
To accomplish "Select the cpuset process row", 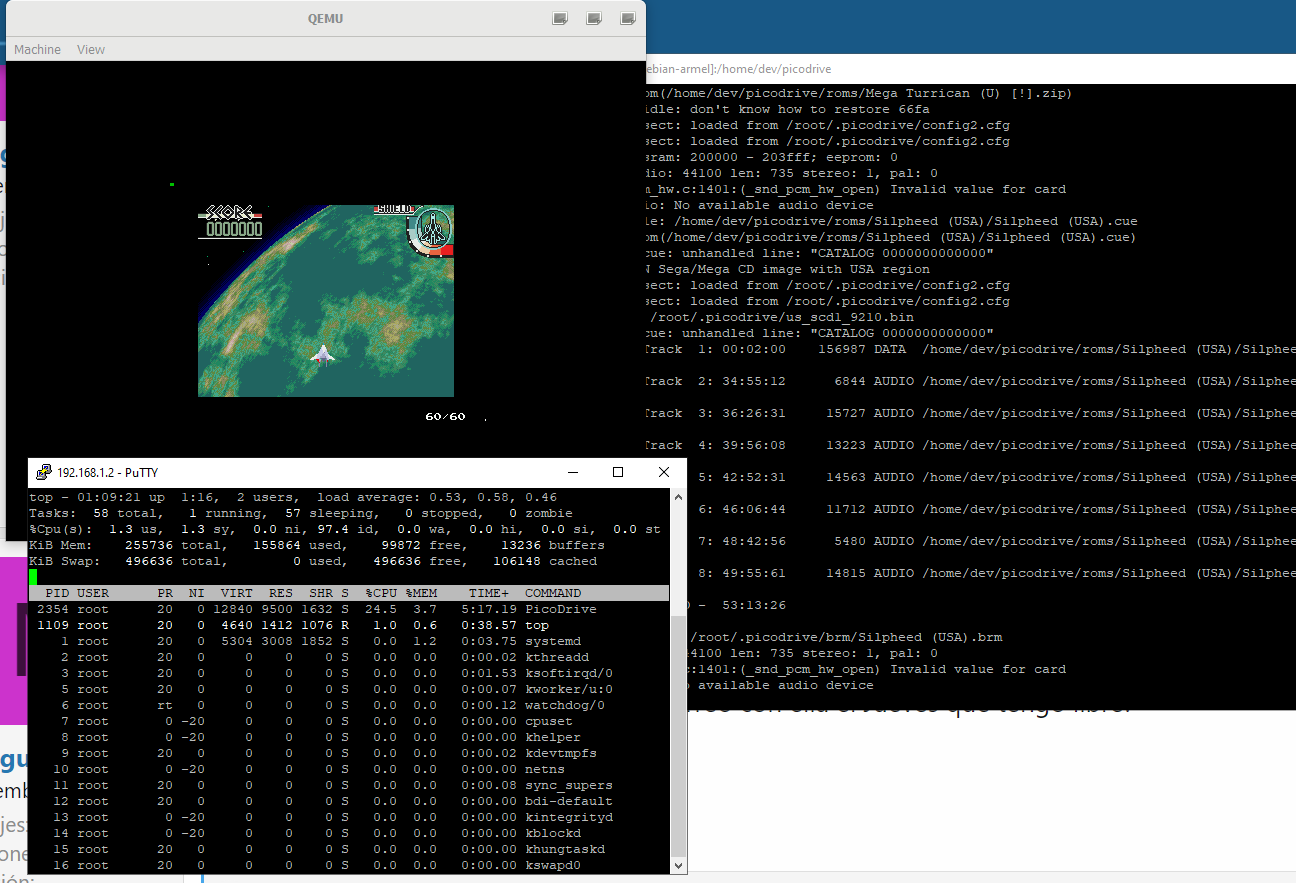I will point(348,721).
